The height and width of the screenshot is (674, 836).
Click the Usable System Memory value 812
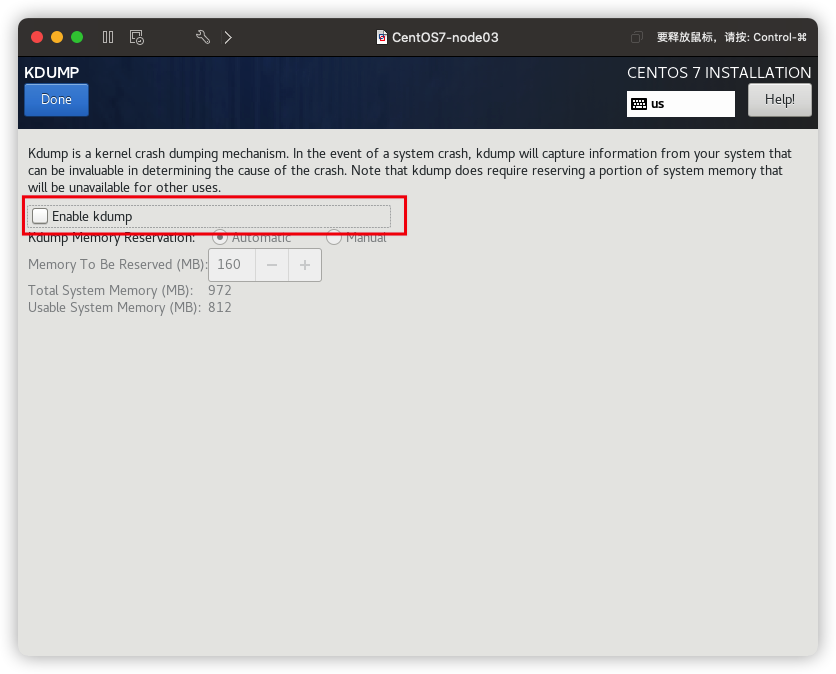[x=220, y=308]
